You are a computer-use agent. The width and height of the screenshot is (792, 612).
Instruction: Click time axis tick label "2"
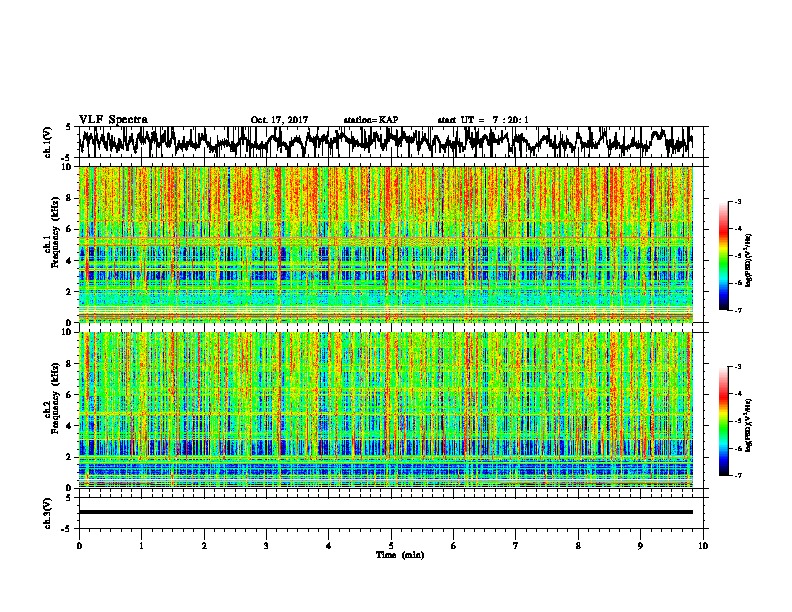[204, 546]
